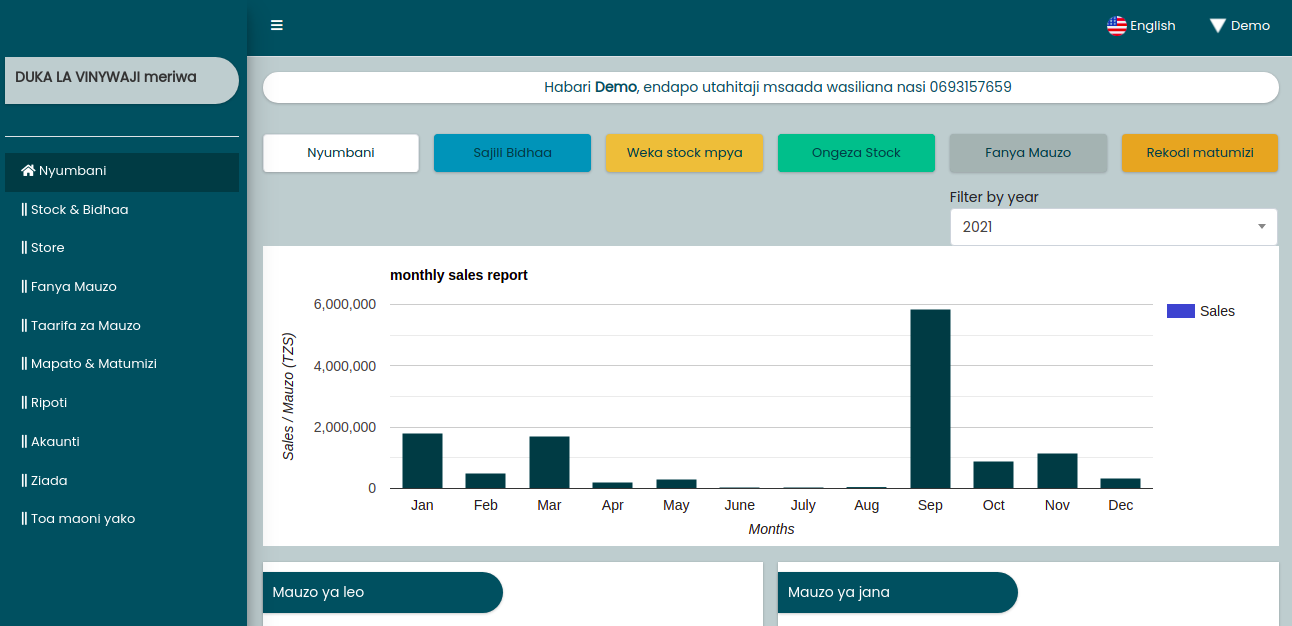Open the Store sidebar menu
Image resolution: width=1292 pixels, height=626 pixels.
[43, 248]
